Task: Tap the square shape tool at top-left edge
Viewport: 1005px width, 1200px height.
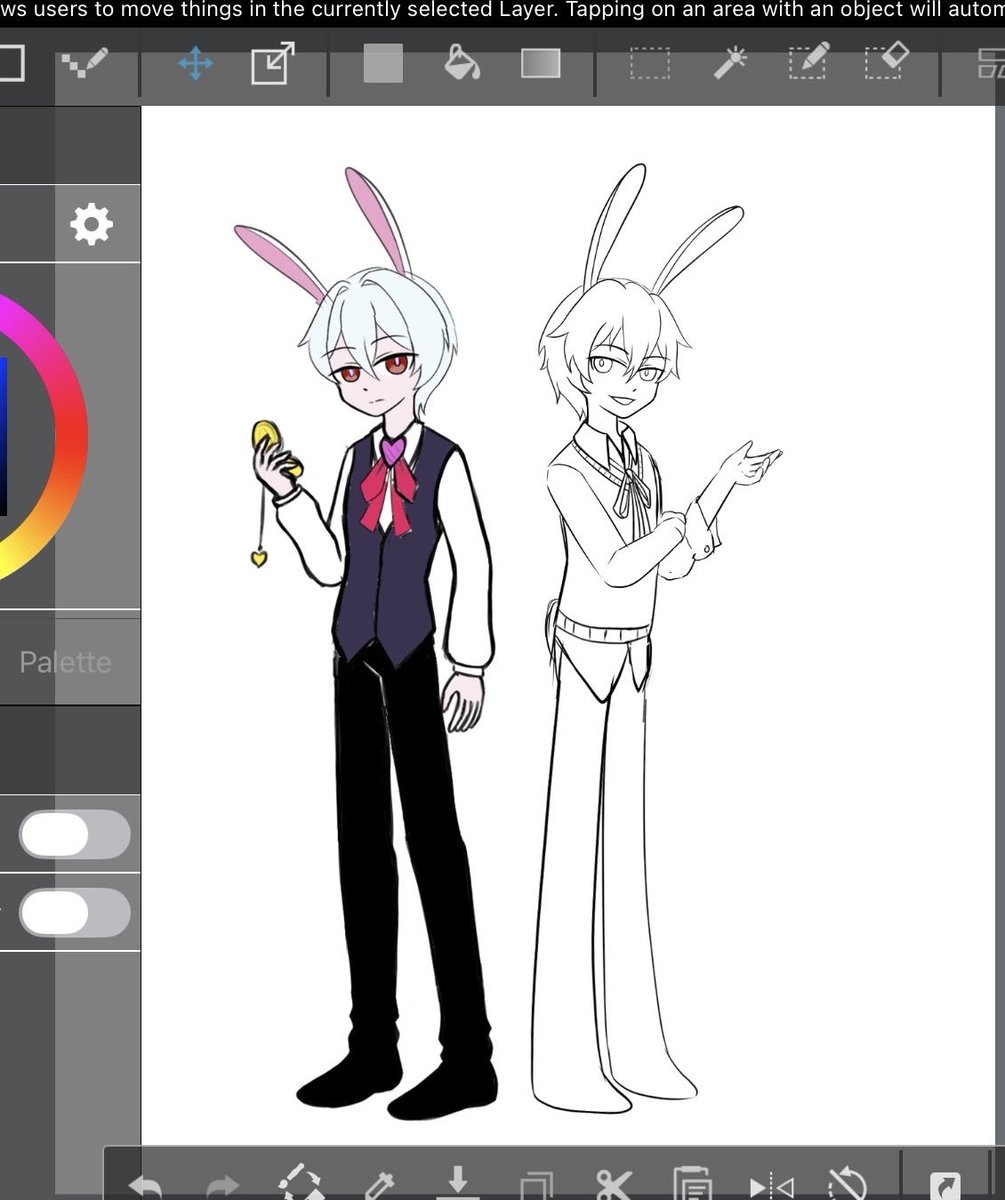Action: coord(11,63)
